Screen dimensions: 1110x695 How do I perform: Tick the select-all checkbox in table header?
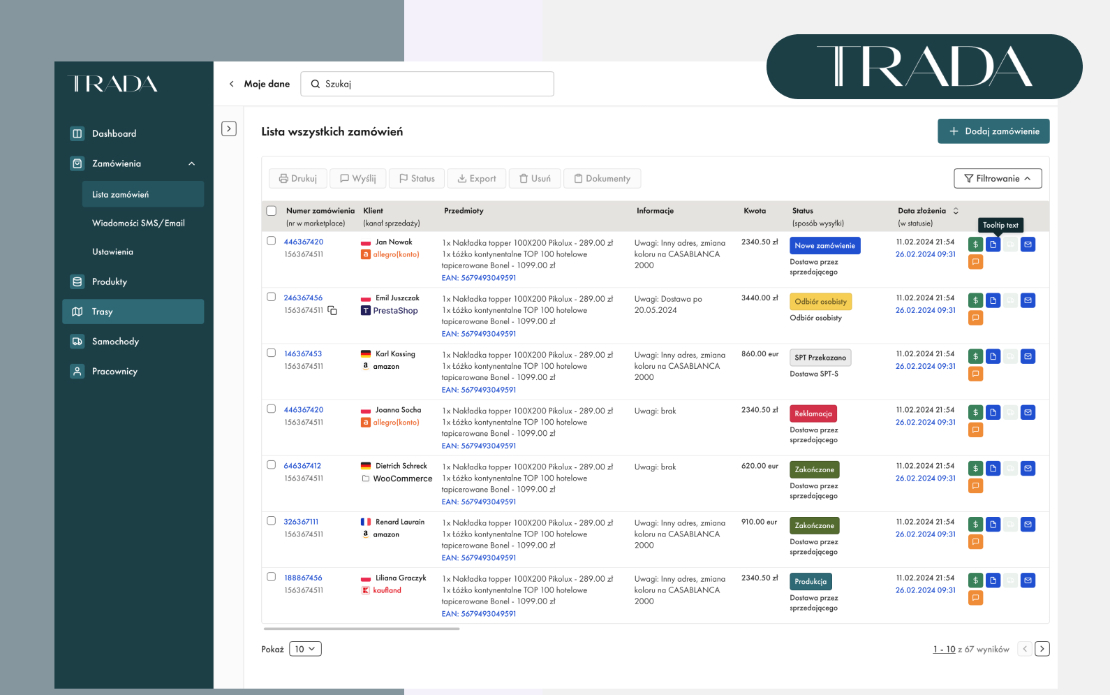tap(271, 210)
